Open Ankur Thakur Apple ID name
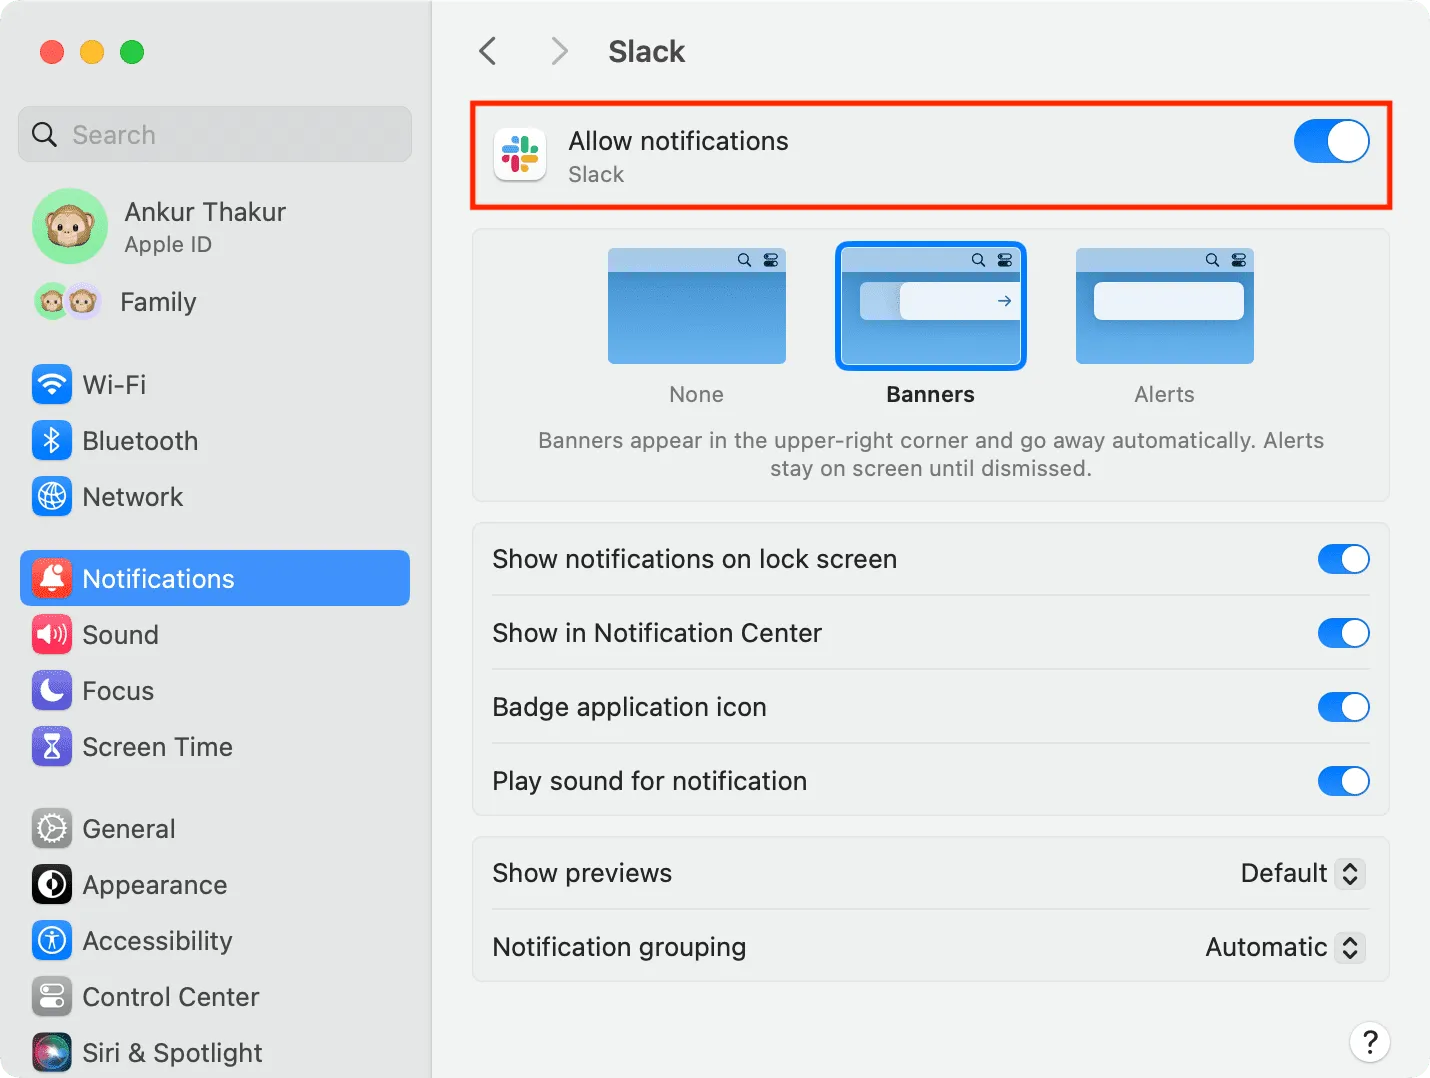Screen dimensions: 1430x1078 pos(205,212)
